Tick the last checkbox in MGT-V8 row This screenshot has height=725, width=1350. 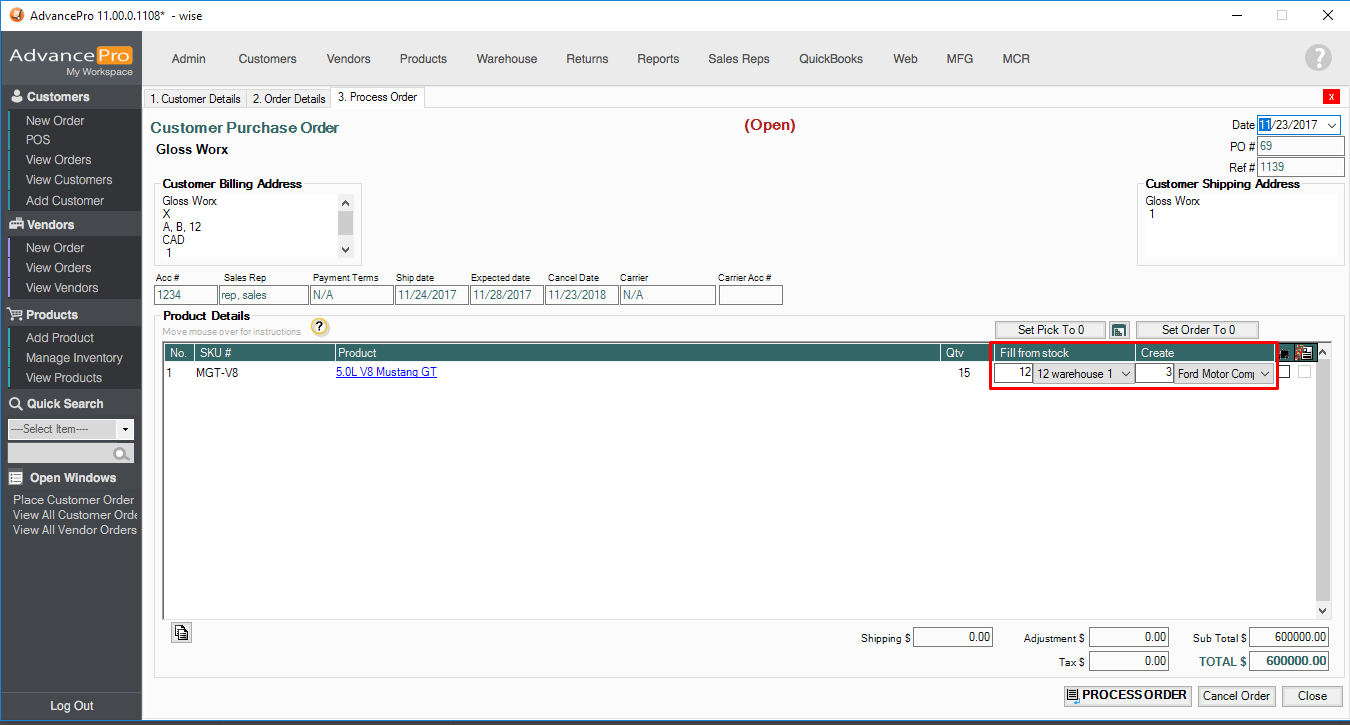[1304, 372]
